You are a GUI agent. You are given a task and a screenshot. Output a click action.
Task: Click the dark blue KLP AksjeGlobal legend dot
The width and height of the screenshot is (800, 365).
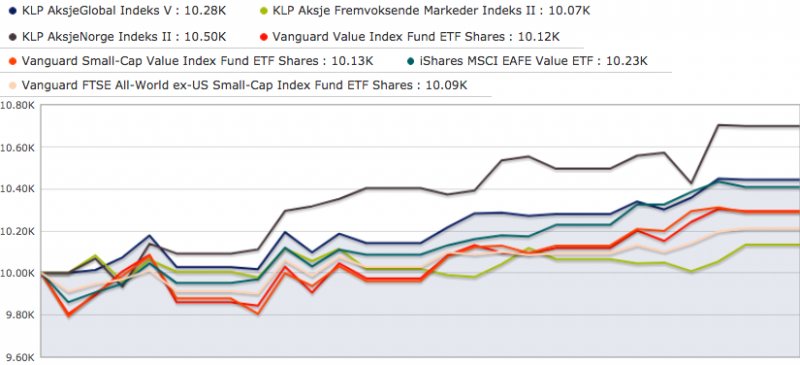click(x=13, y=10)
